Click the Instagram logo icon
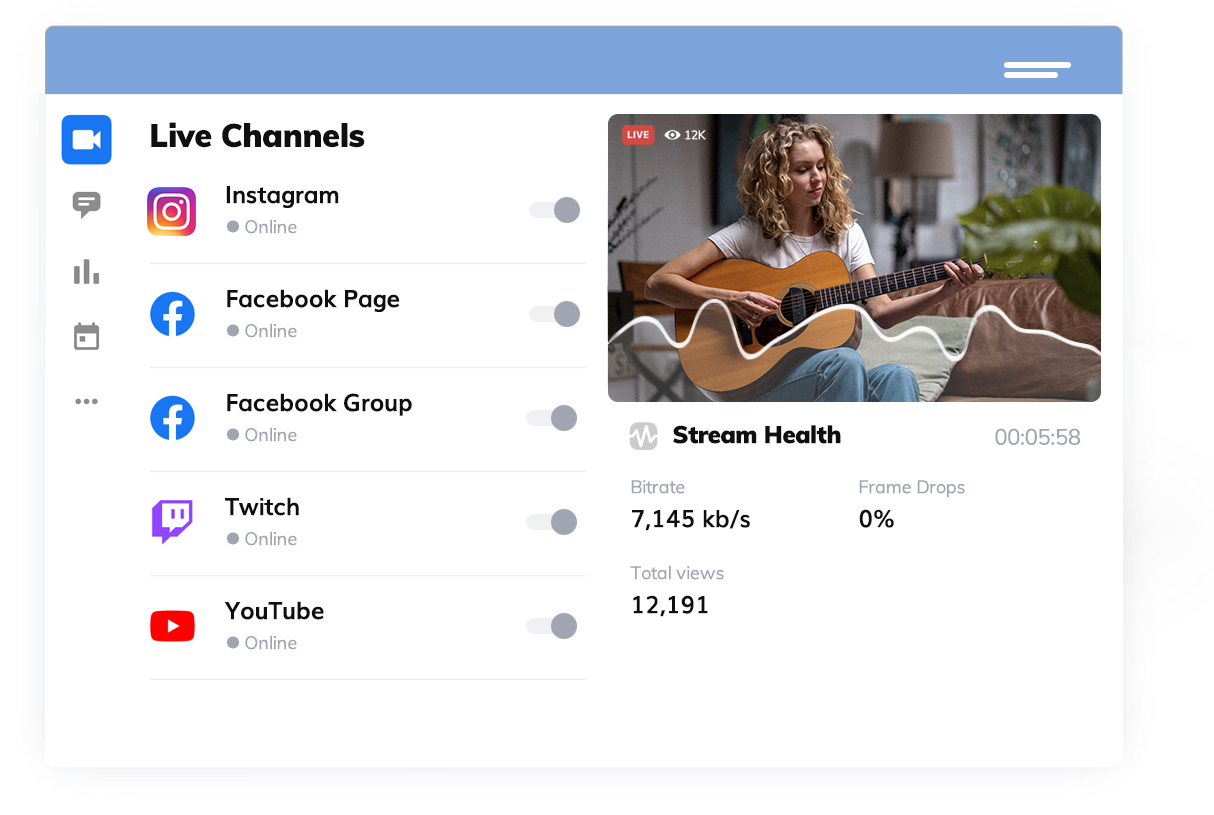This screenshot has height=815, width=1214. 172,211
